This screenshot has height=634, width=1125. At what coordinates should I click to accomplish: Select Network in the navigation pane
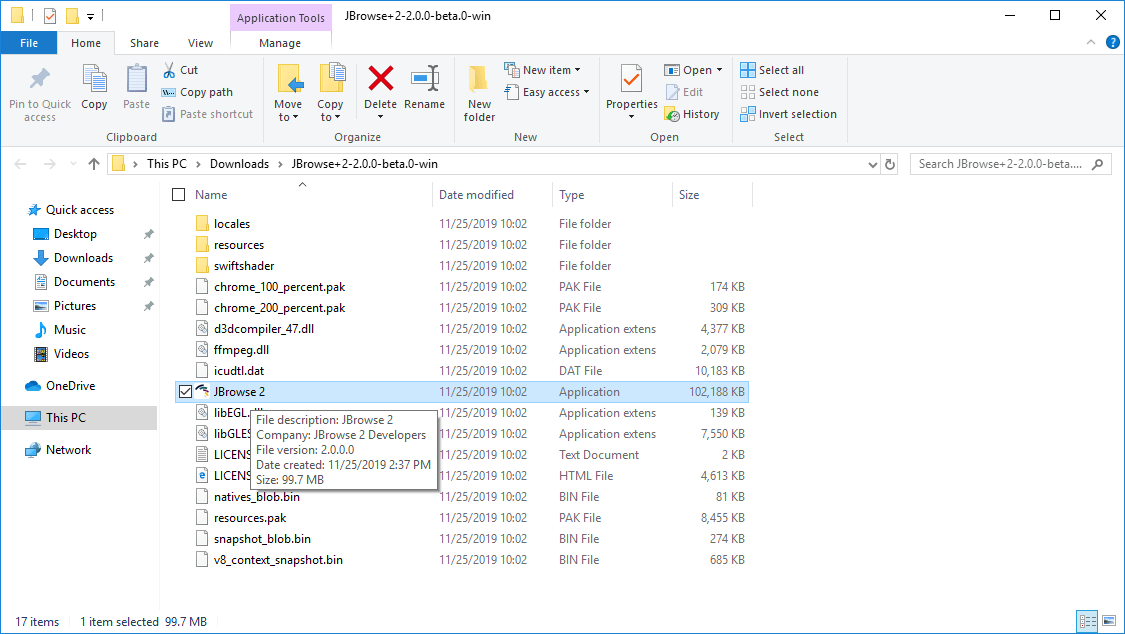pyautogui.click(x=68, y=450)
